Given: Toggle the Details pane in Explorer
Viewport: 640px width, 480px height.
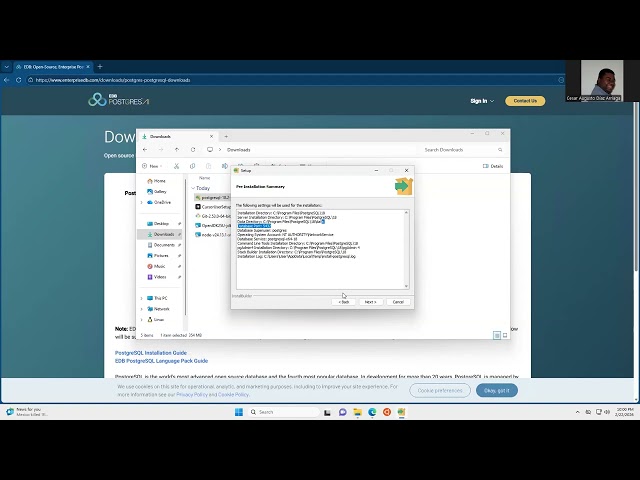Looking at the screenshot, I should 493,166.
